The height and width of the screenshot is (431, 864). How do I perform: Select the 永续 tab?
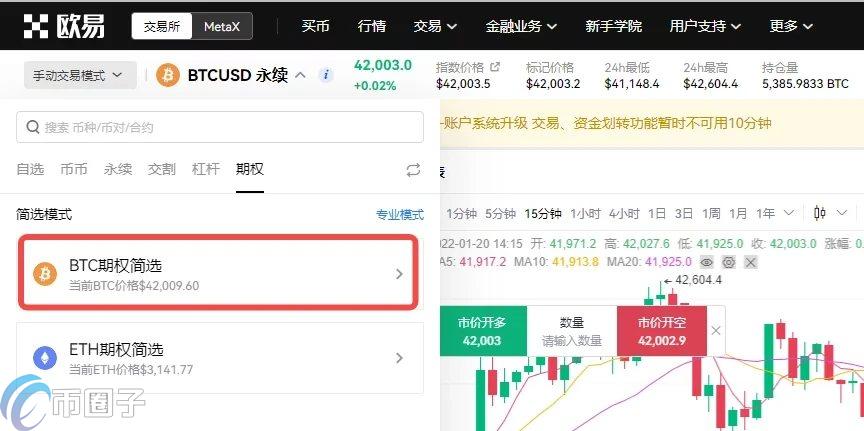pyautogui.click(x=118, y=169)
